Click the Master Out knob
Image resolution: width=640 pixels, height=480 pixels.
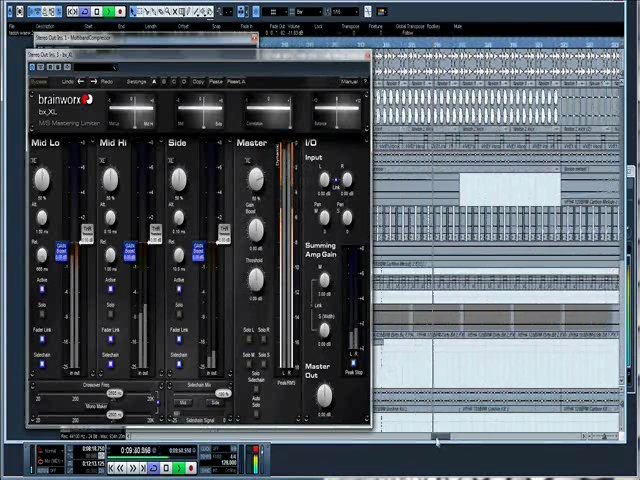[324, 396]
